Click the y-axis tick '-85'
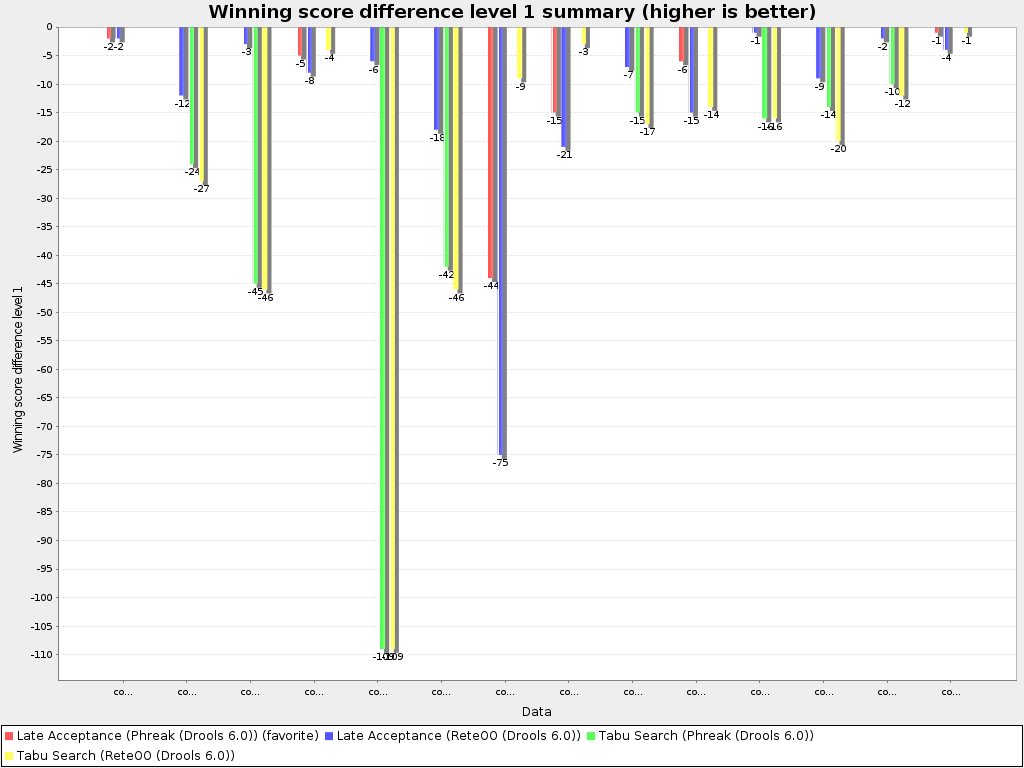 click(44, 512)
